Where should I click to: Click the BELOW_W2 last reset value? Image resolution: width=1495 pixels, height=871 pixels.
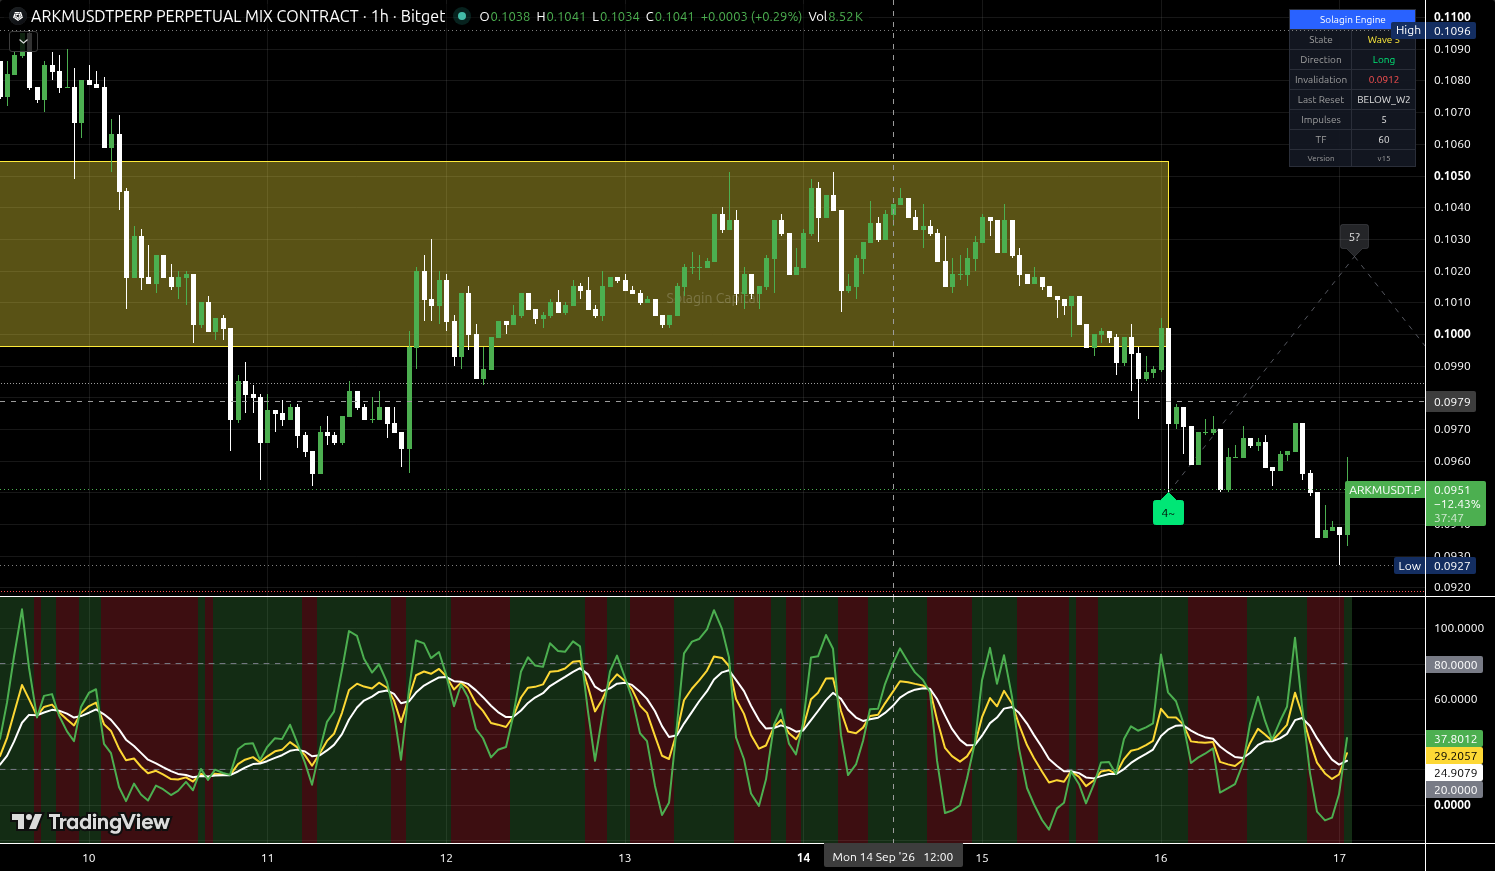tap(1384, 100)
